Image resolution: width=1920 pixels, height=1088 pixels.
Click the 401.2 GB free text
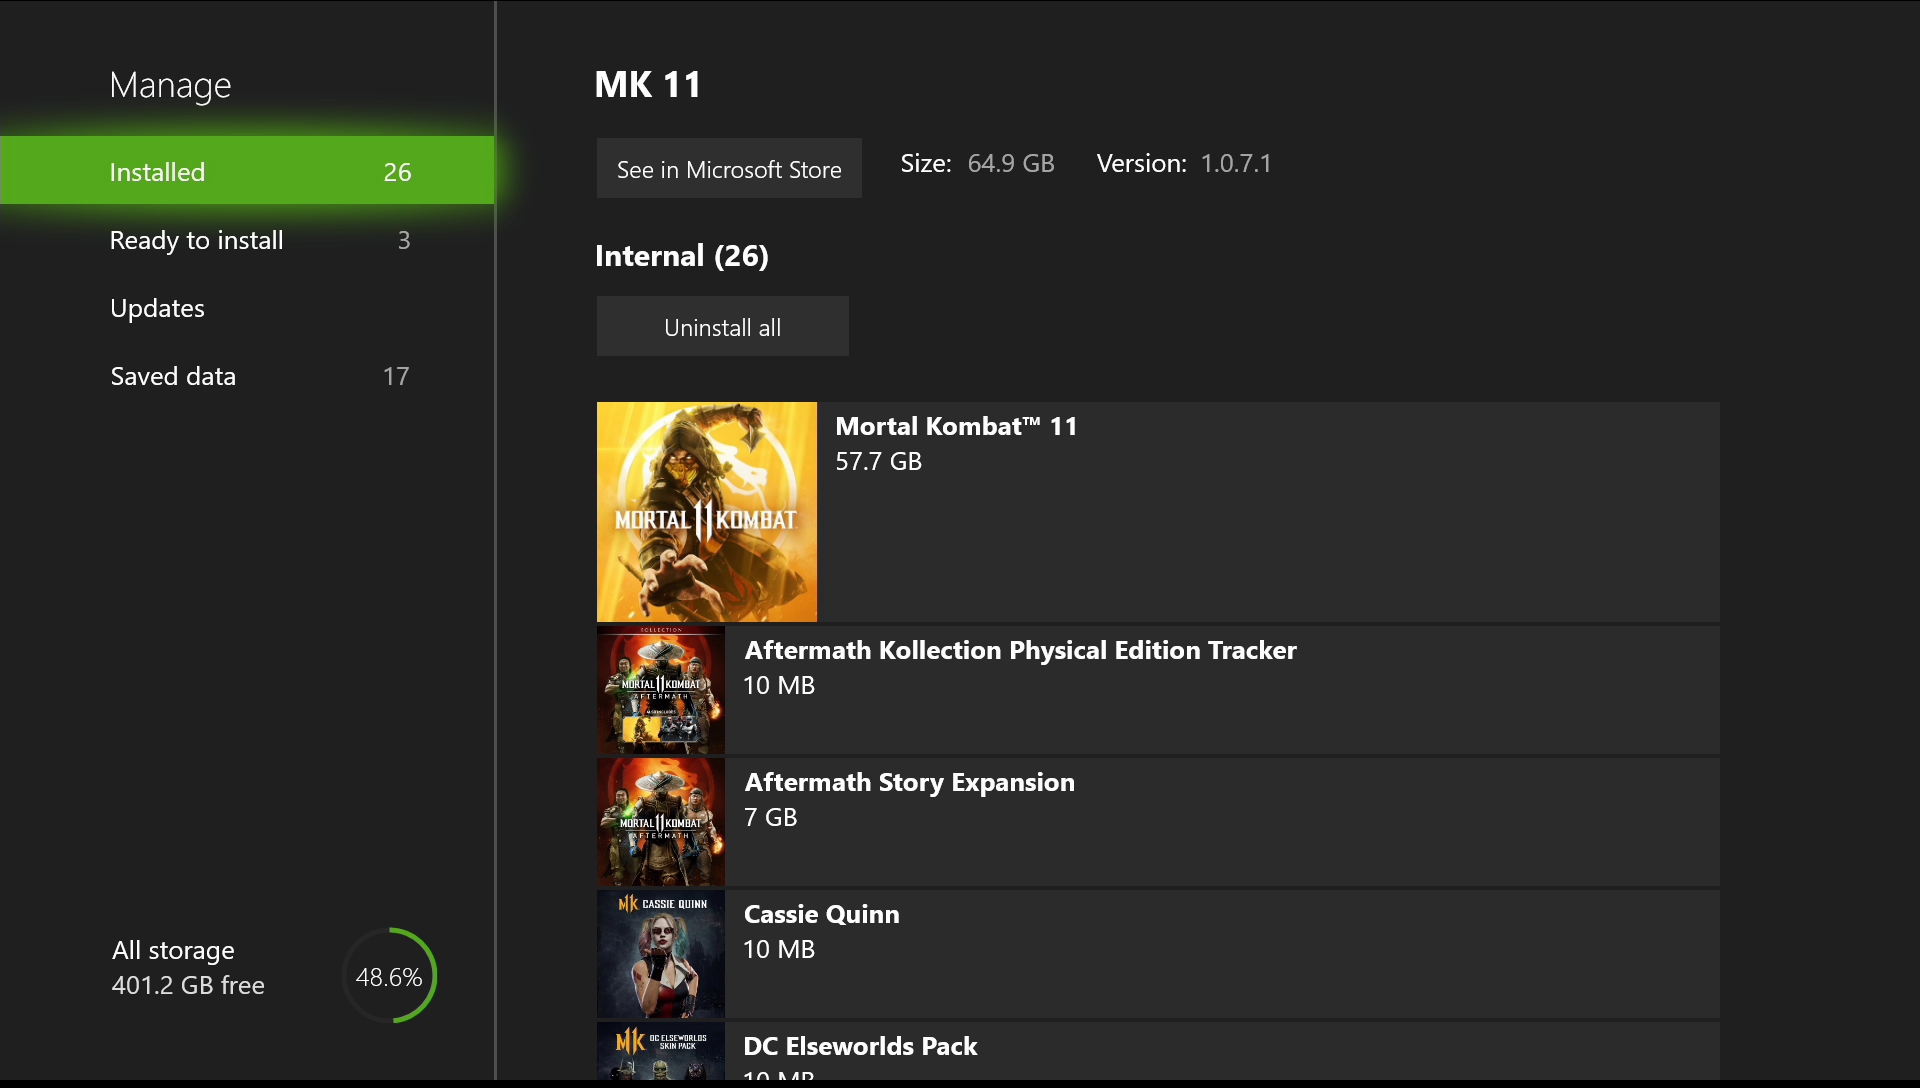(x=188, y=985)
